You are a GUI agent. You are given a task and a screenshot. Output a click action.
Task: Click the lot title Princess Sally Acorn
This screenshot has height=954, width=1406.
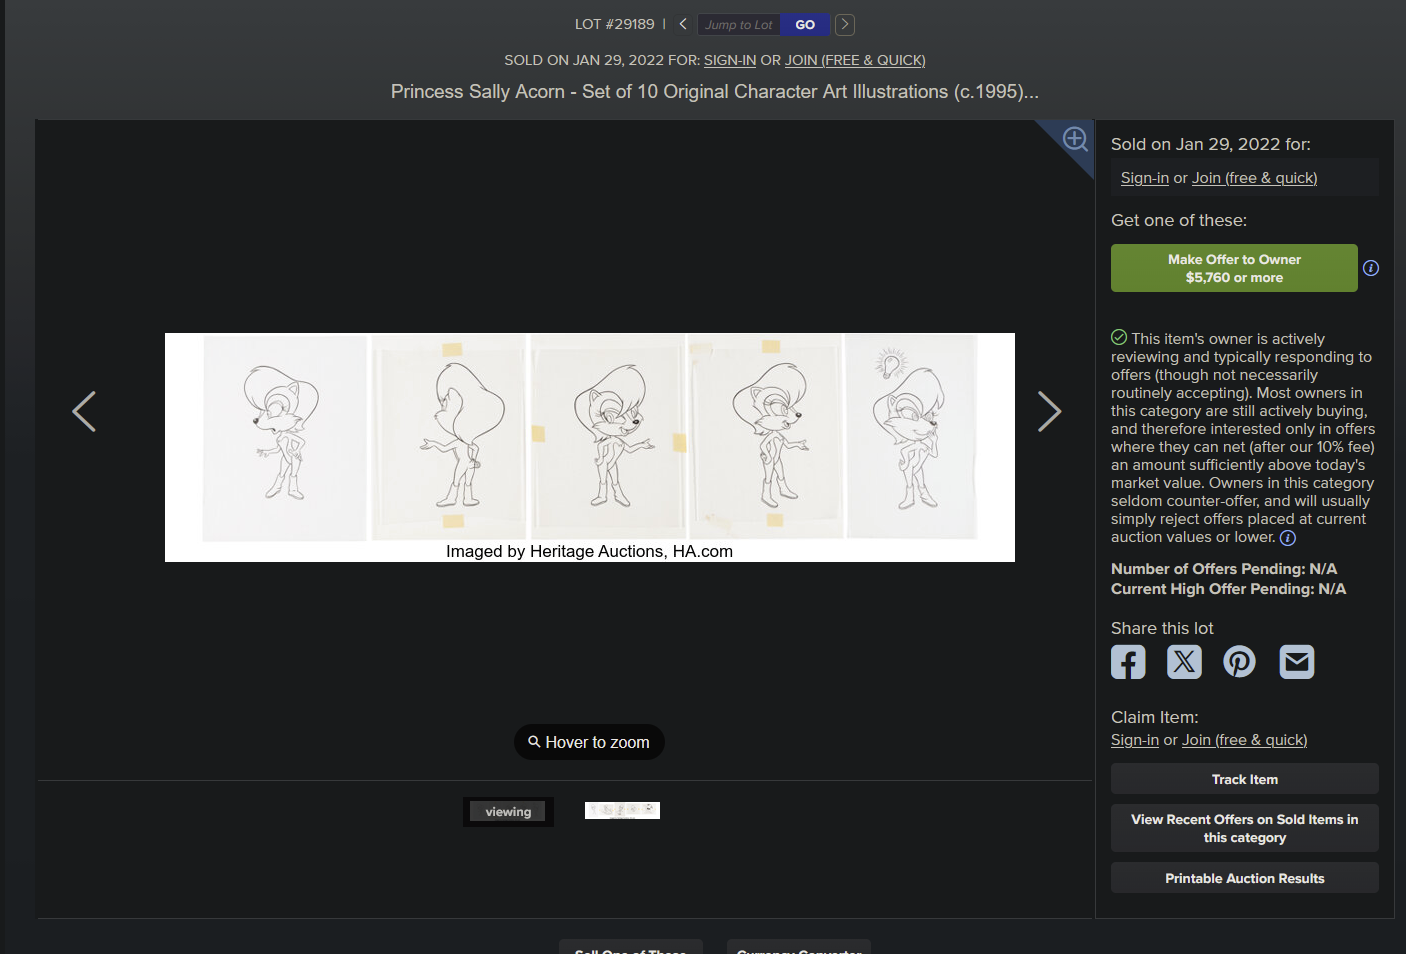click(x=715, y=92)
